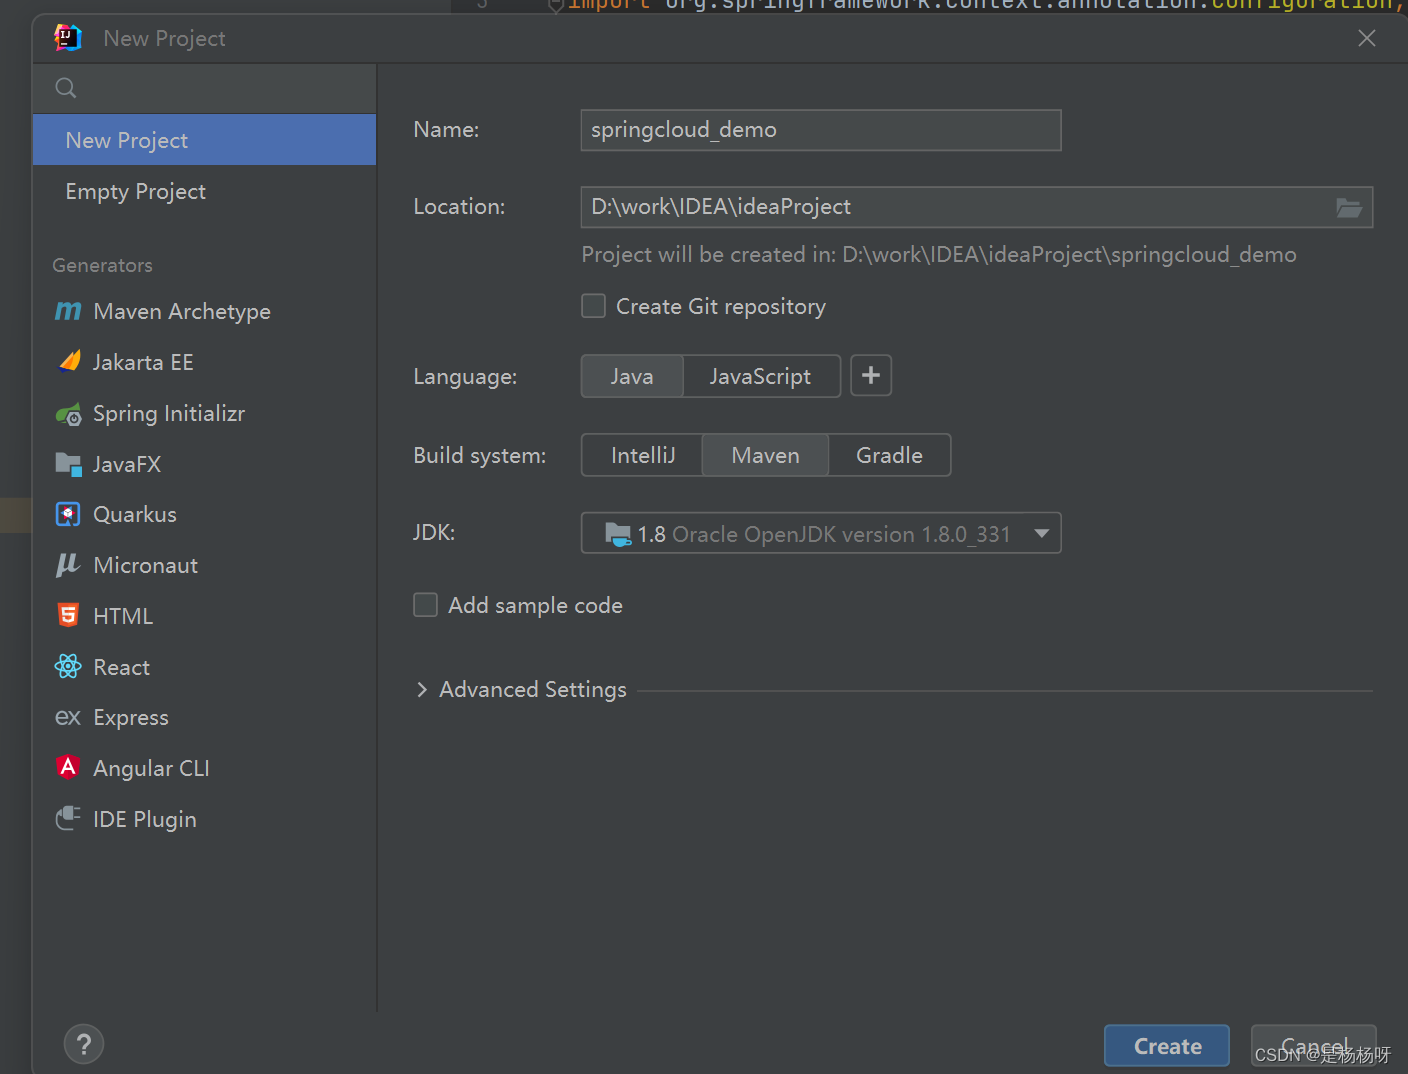This screenshot has width=1408, height=1074.
Task: Click the JavaFX folder icon
Action: pos(68,464)
